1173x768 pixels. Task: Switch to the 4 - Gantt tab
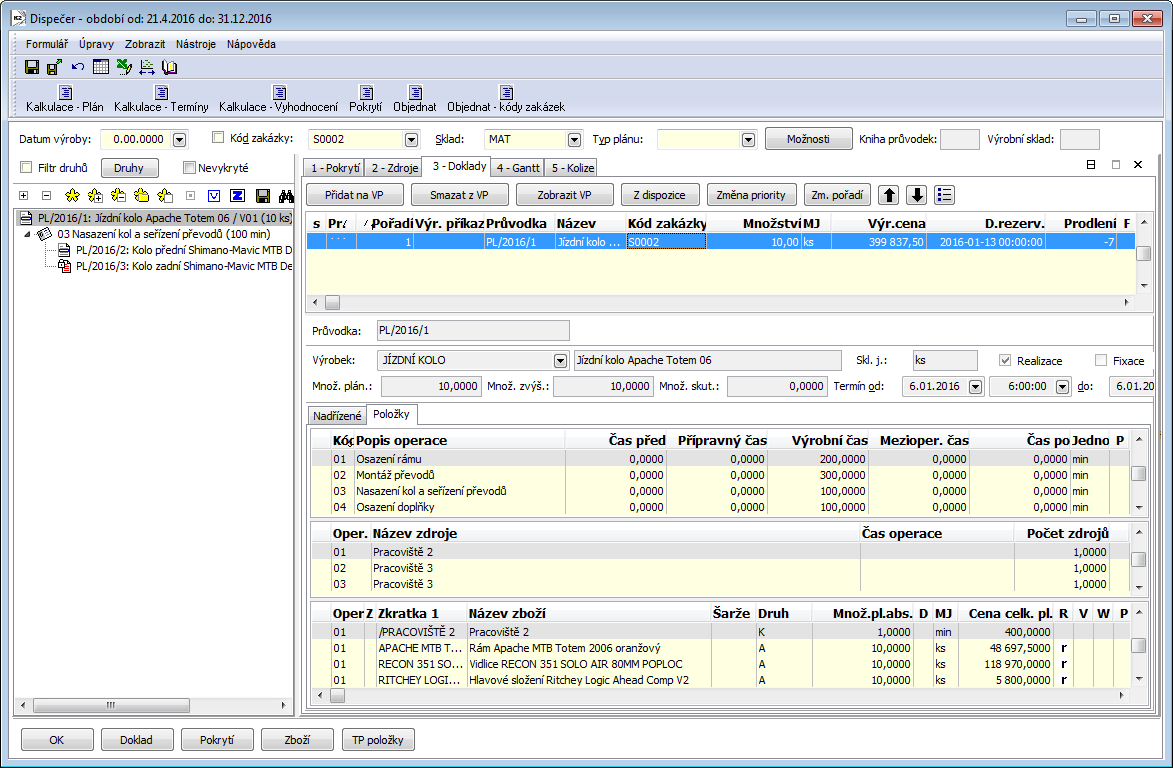[x=517, y=168]
